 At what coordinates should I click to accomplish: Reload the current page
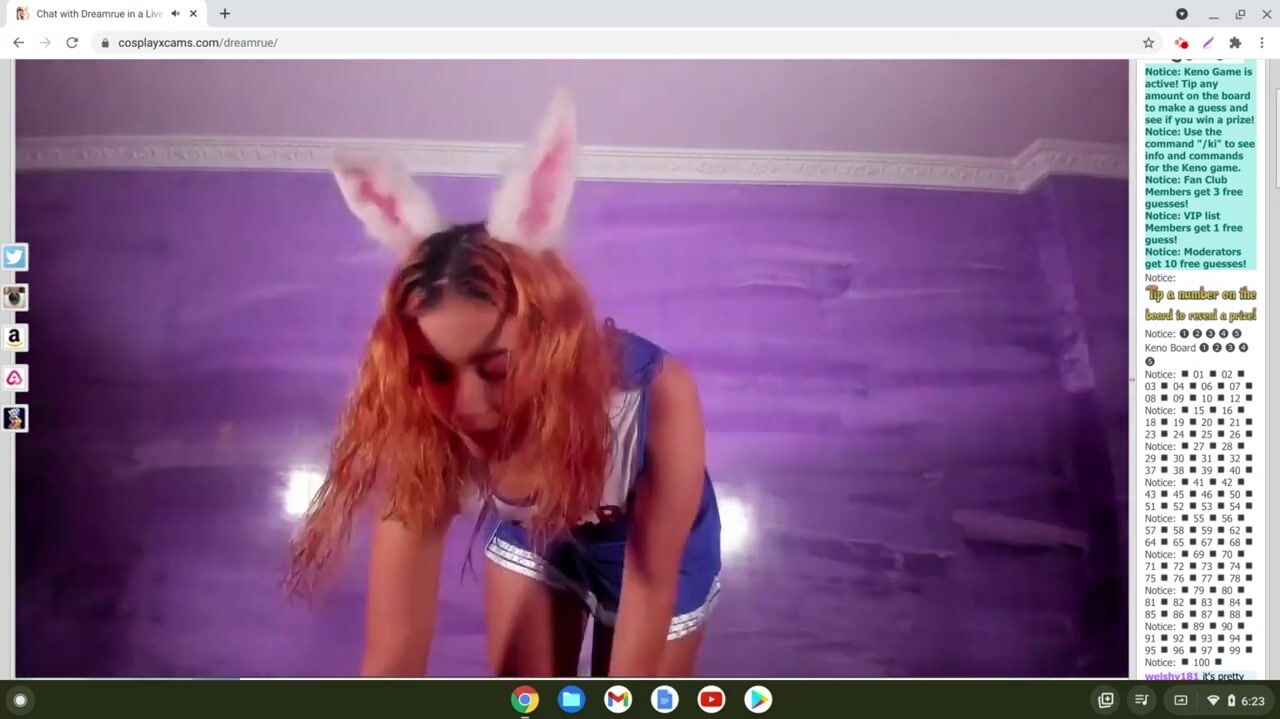72,43
